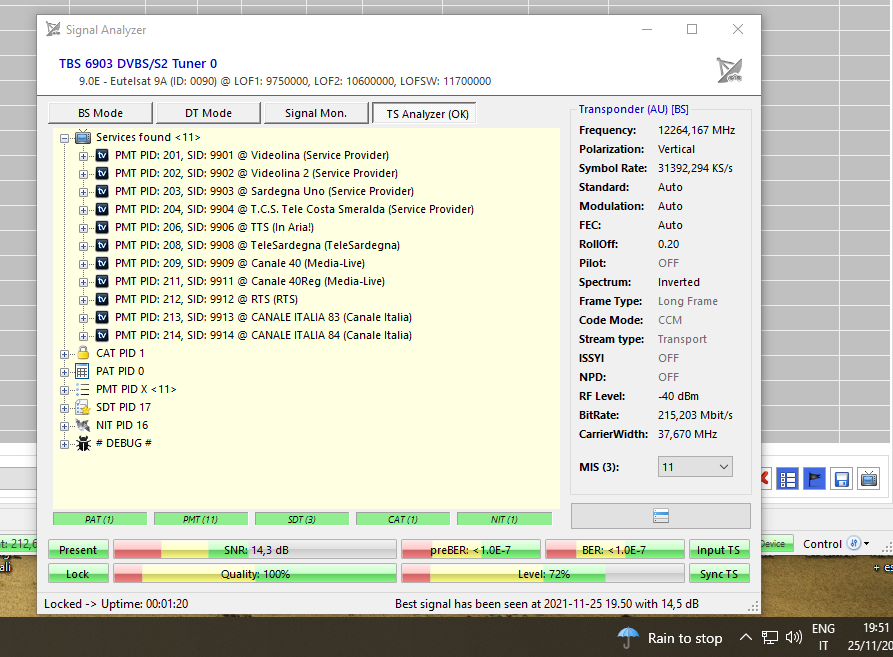
Task: Click the Sync TS button
Action: [719, 574]
